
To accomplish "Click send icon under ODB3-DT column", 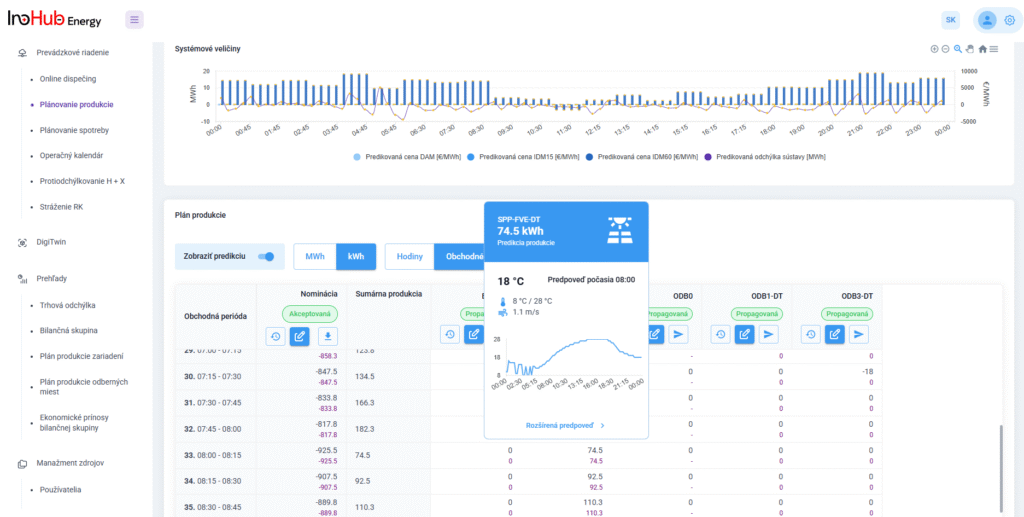I will 859,334.
